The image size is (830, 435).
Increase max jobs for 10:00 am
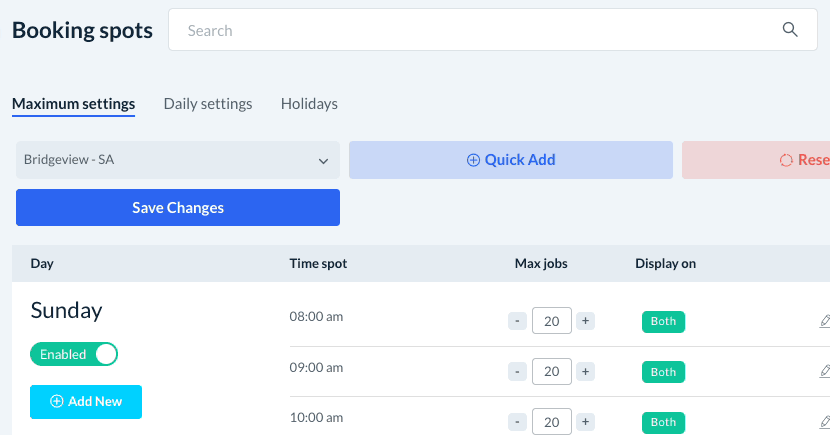586,421
